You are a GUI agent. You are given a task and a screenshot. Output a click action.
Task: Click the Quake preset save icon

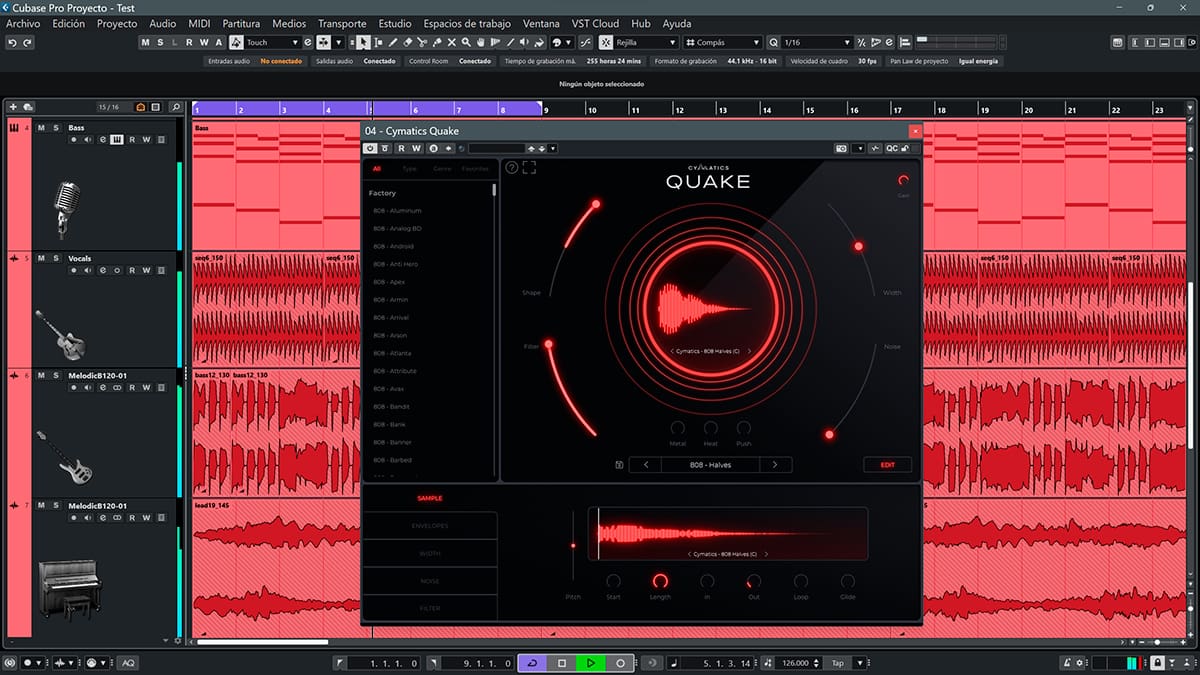(620, 465)
